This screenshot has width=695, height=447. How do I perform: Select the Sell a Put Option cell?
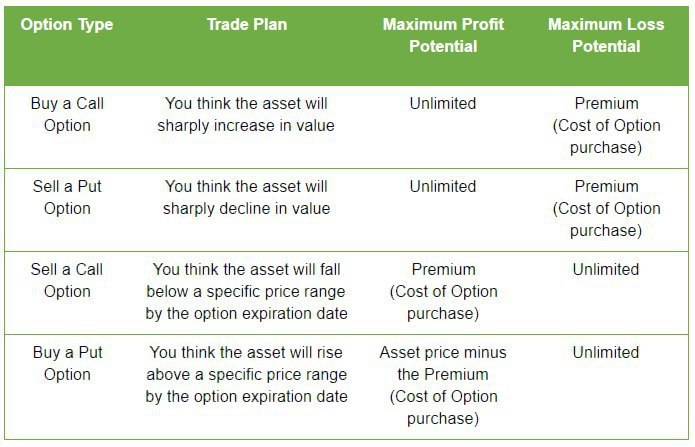(x=67, y=197)
